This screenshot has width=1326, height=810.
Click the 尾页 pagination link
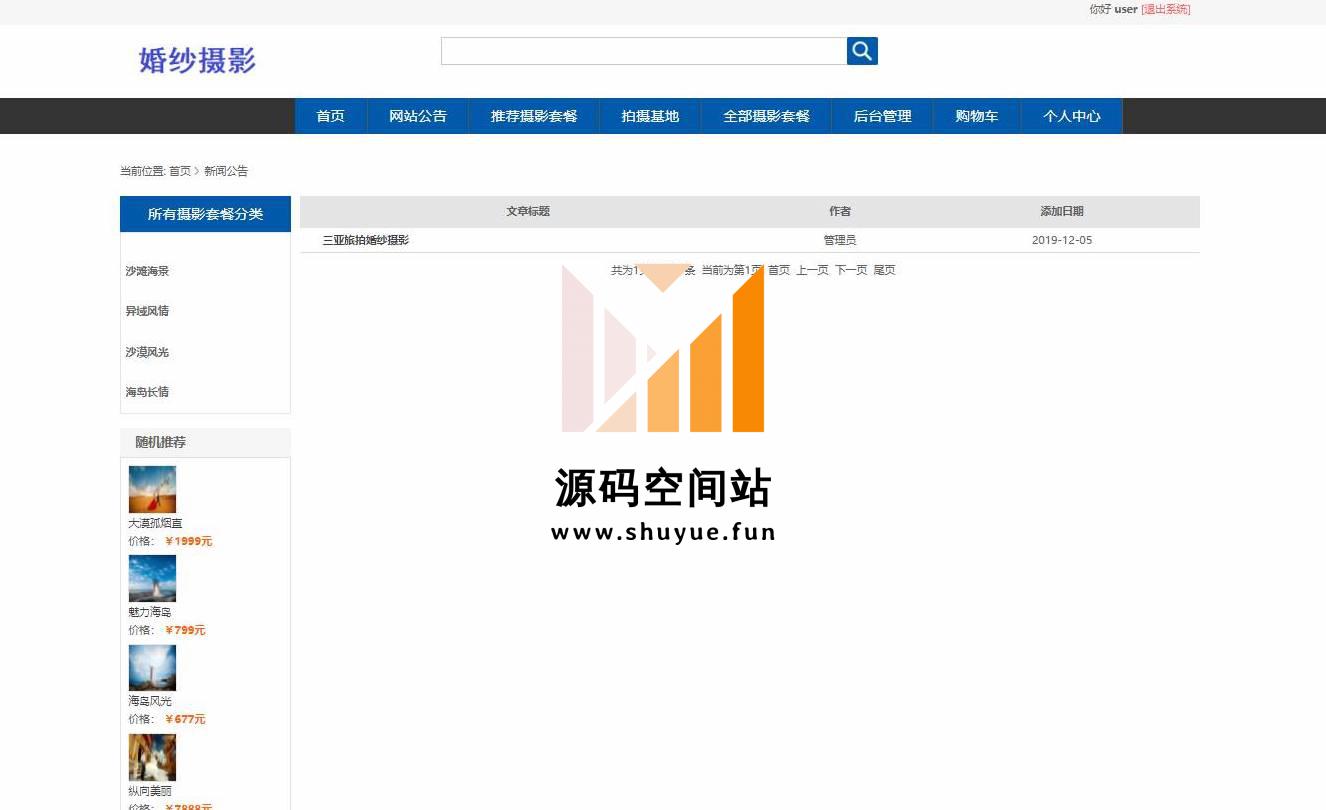[885, 270]
